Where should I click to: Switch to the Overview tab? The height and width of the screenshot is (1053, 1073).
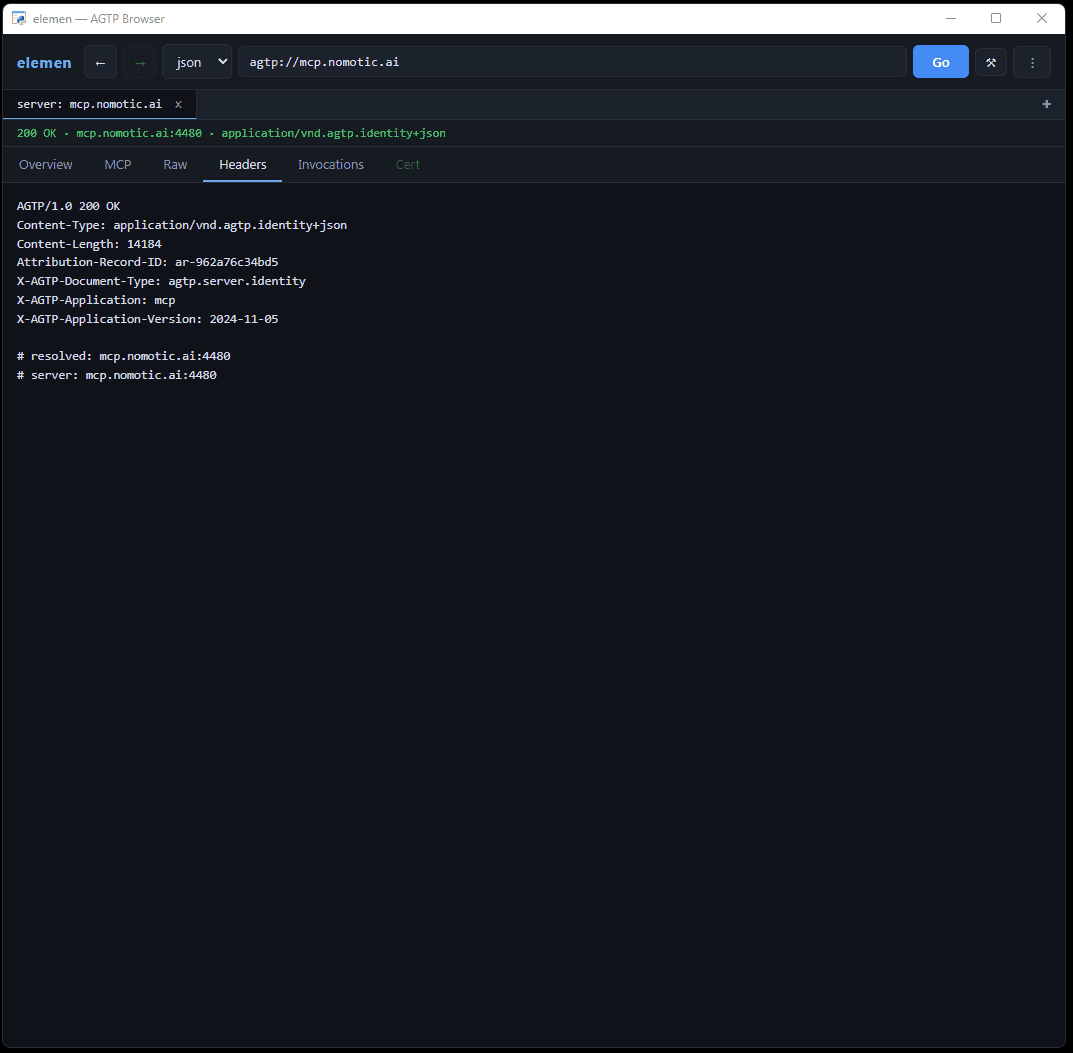[45, 164]
